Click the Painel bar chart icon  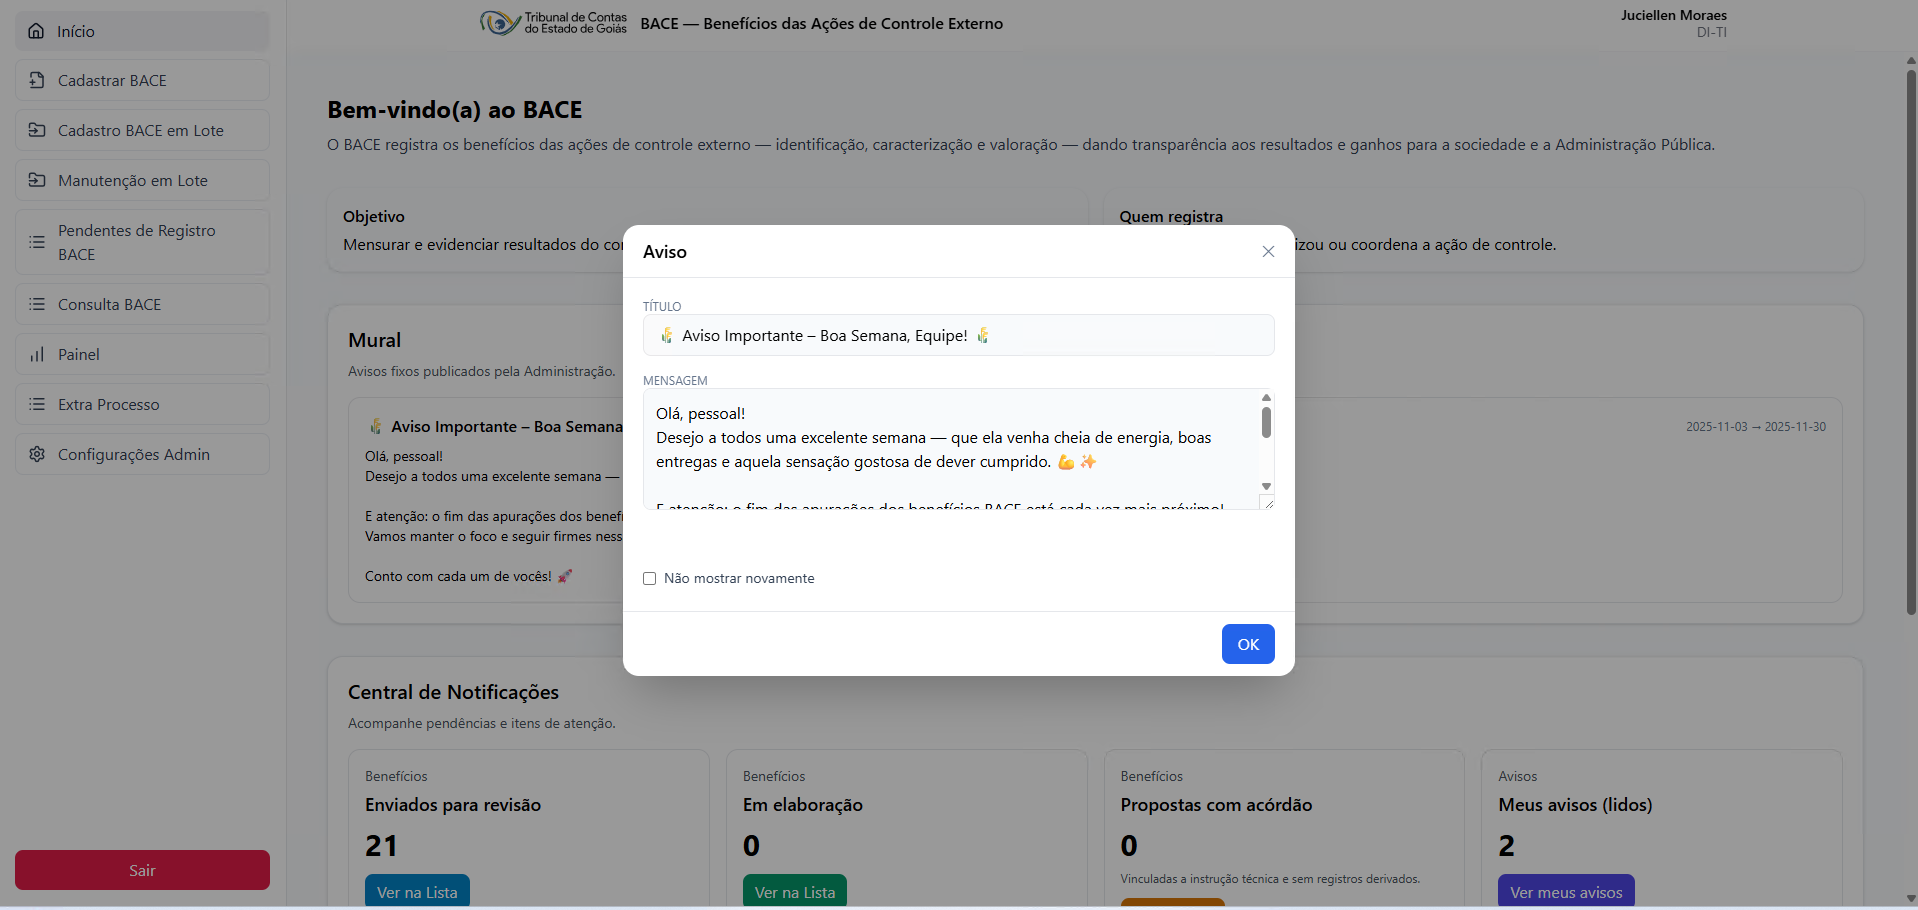point(37,354)
